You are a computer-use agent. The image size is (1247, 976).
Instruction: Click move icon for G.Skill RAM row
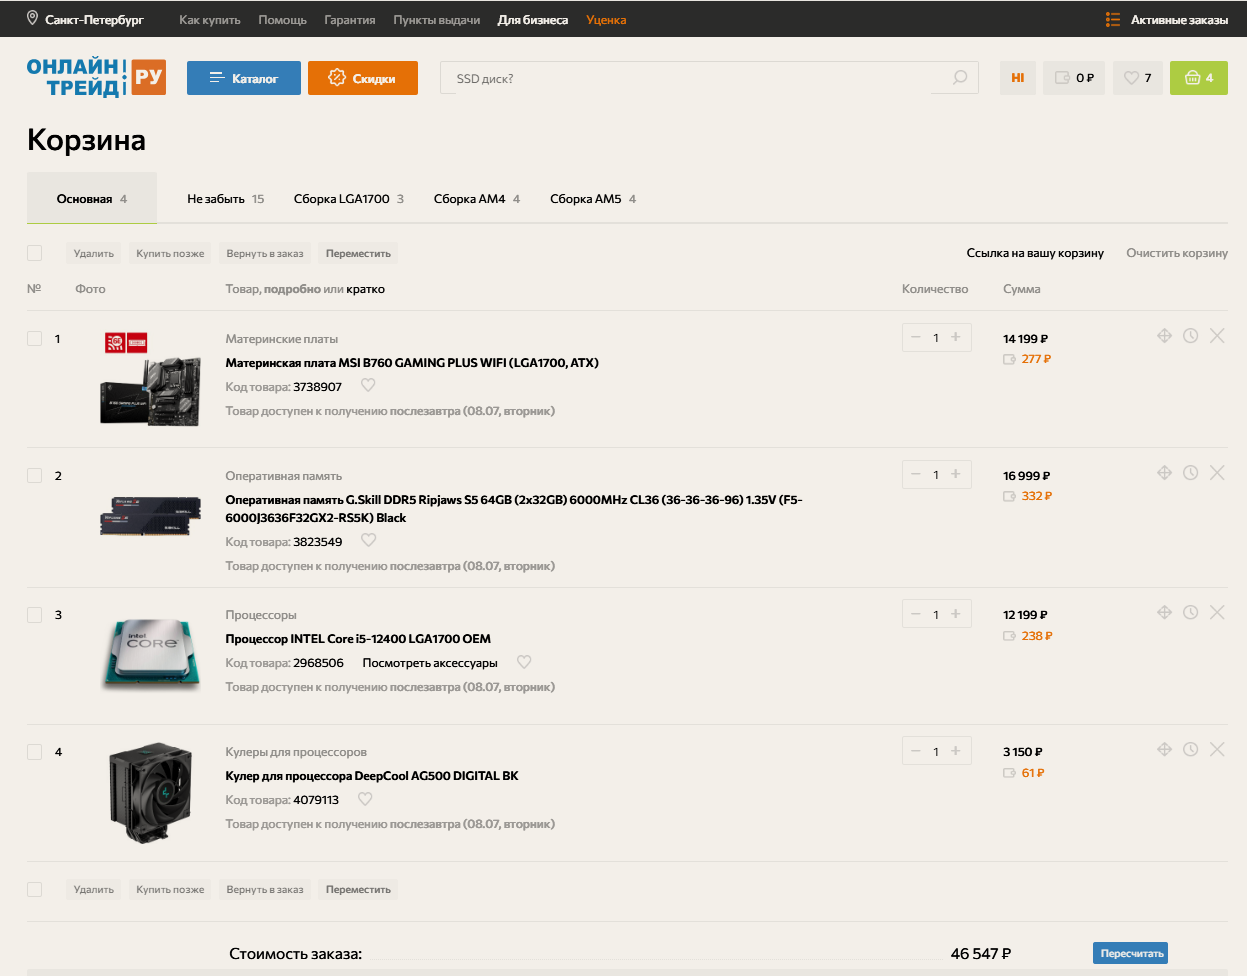[x=1164, y=473]
